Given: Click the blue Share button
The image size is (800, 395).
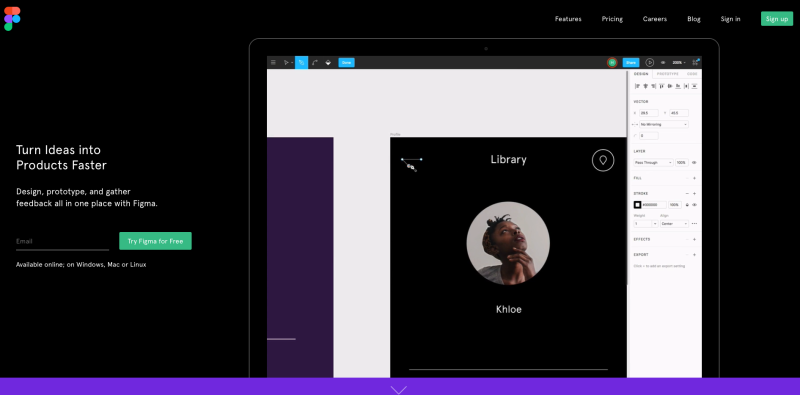Looking at the screenshot, I should coord(631,62).
